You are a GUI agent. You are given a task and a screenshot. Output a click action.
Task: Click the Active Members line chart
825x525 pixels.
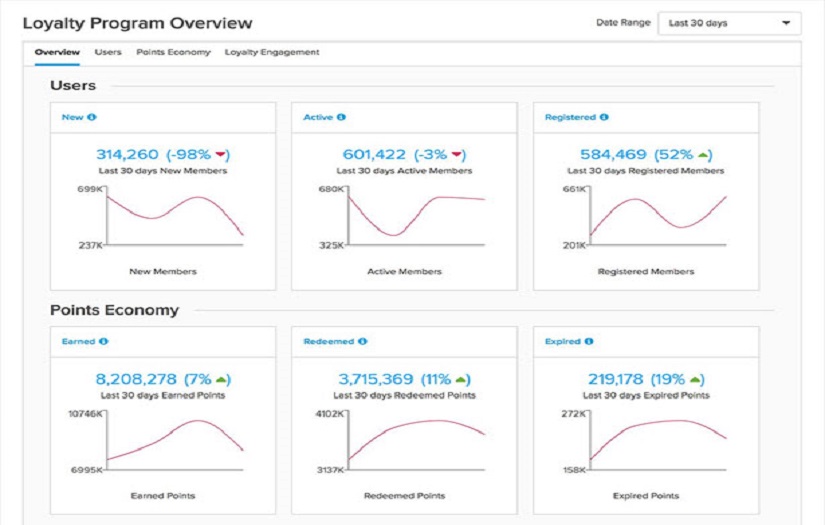pos(404,217)
